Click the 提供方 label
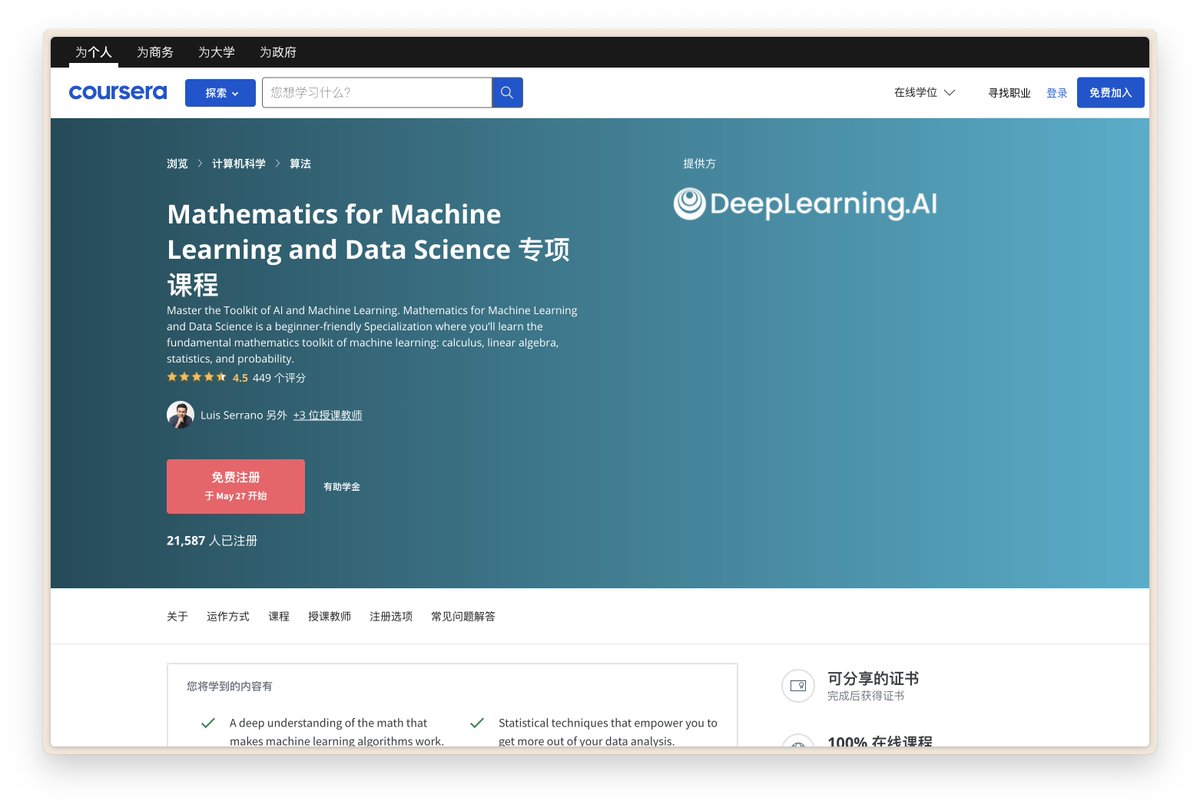The width and height of the screenshot is (1200, 811). click(x=699, y=164)
